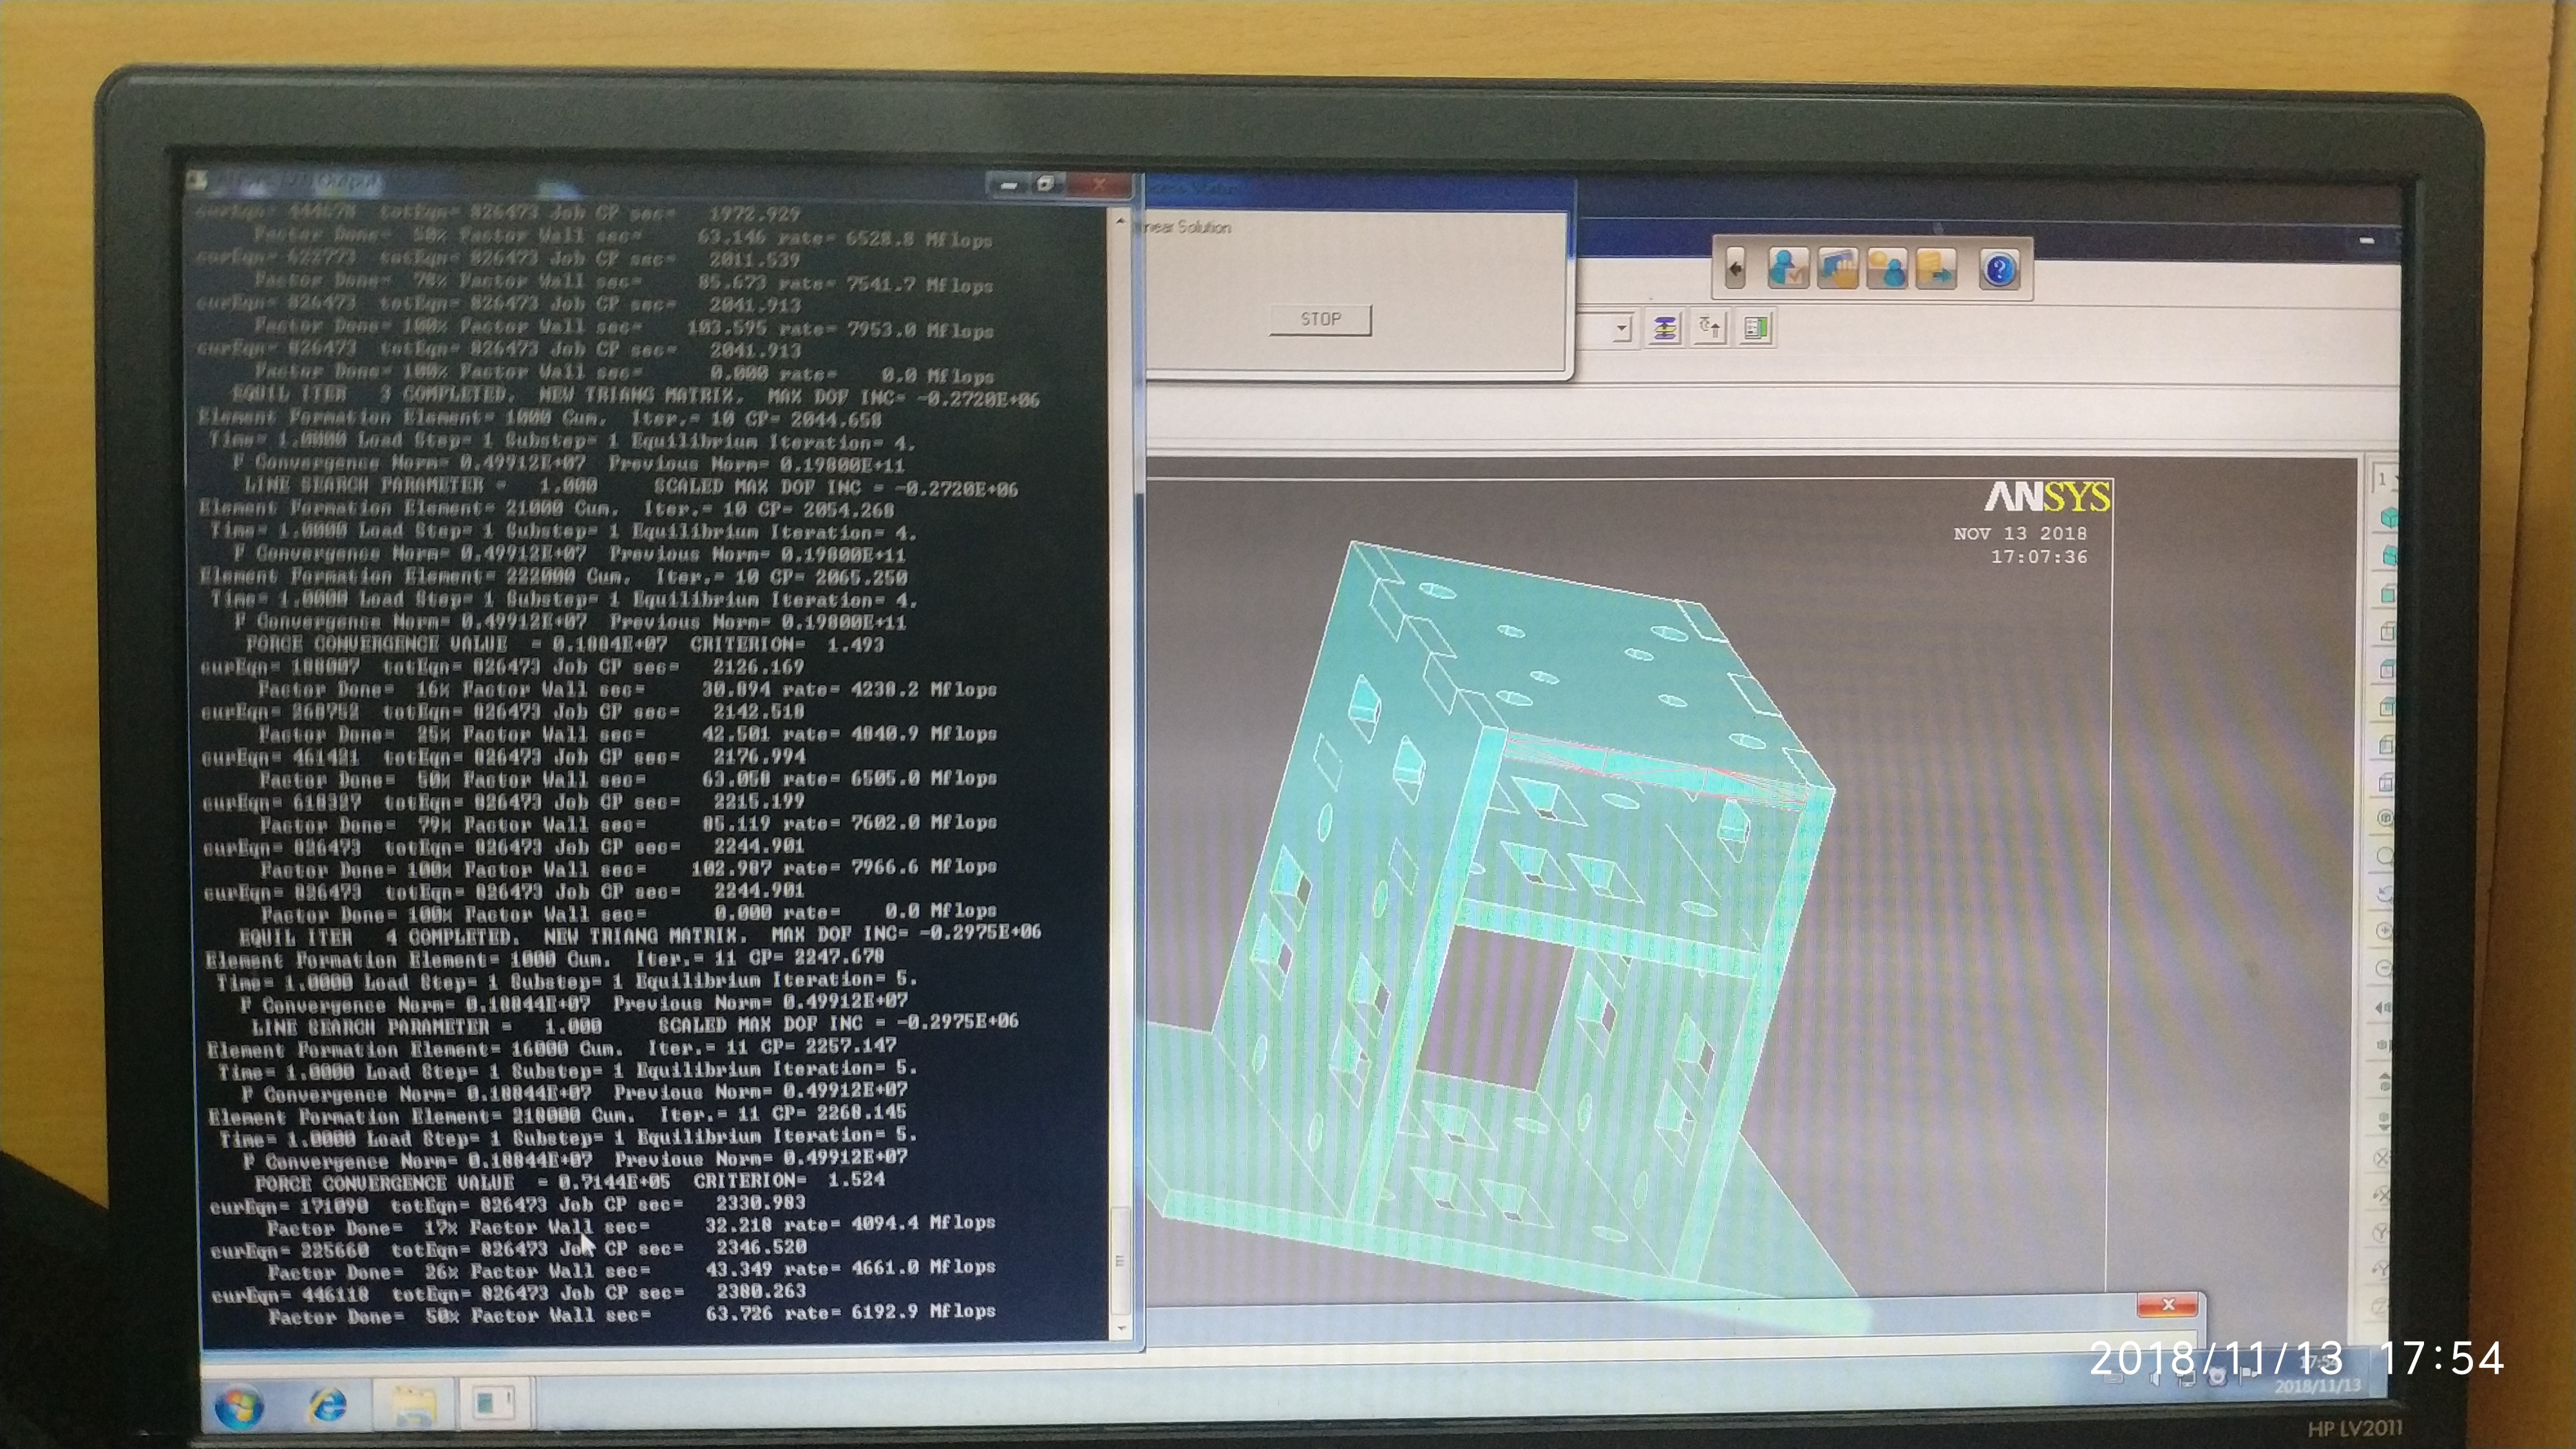Open the Windows Start menu orb
Viewport: 2576px width, 1449px height.
pos(239,1407)
